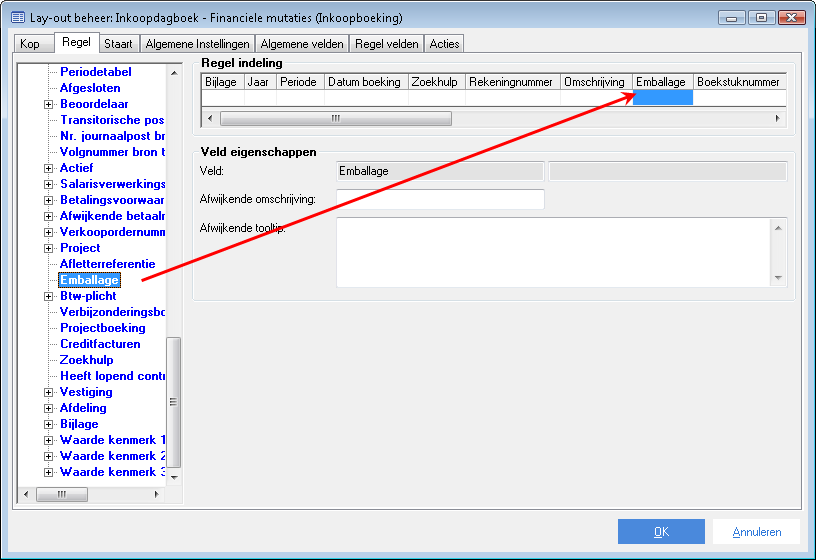This screenshot has height=560, width=816.
Task: Expand the Salarisverwerkings node
Action: [48, 185]
